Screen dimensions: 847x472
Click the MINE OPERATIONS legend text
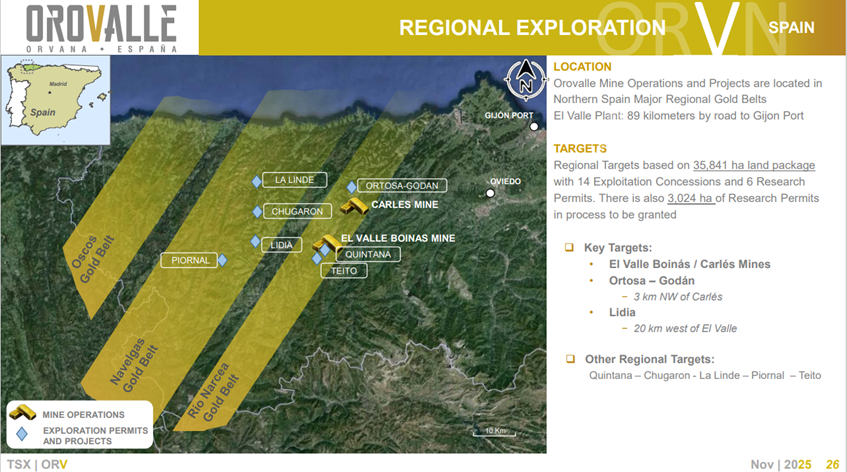click(x=84, y=415)
